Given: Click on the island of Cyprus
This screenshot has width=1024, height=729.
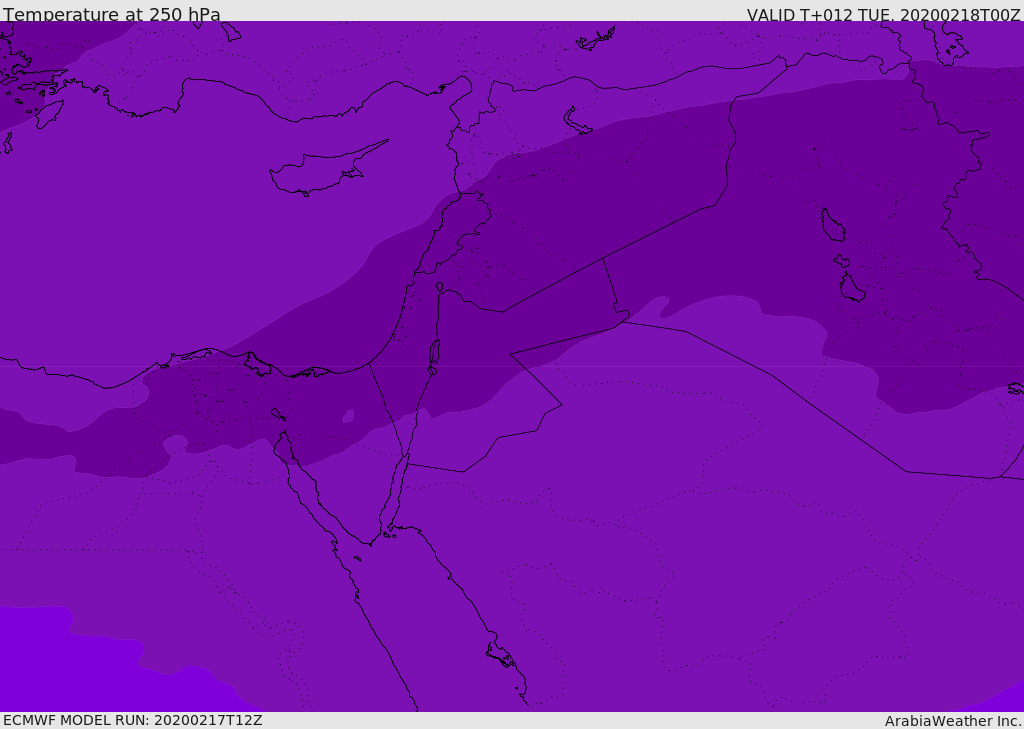Looking at the screenshot, I should click(320, 172).
